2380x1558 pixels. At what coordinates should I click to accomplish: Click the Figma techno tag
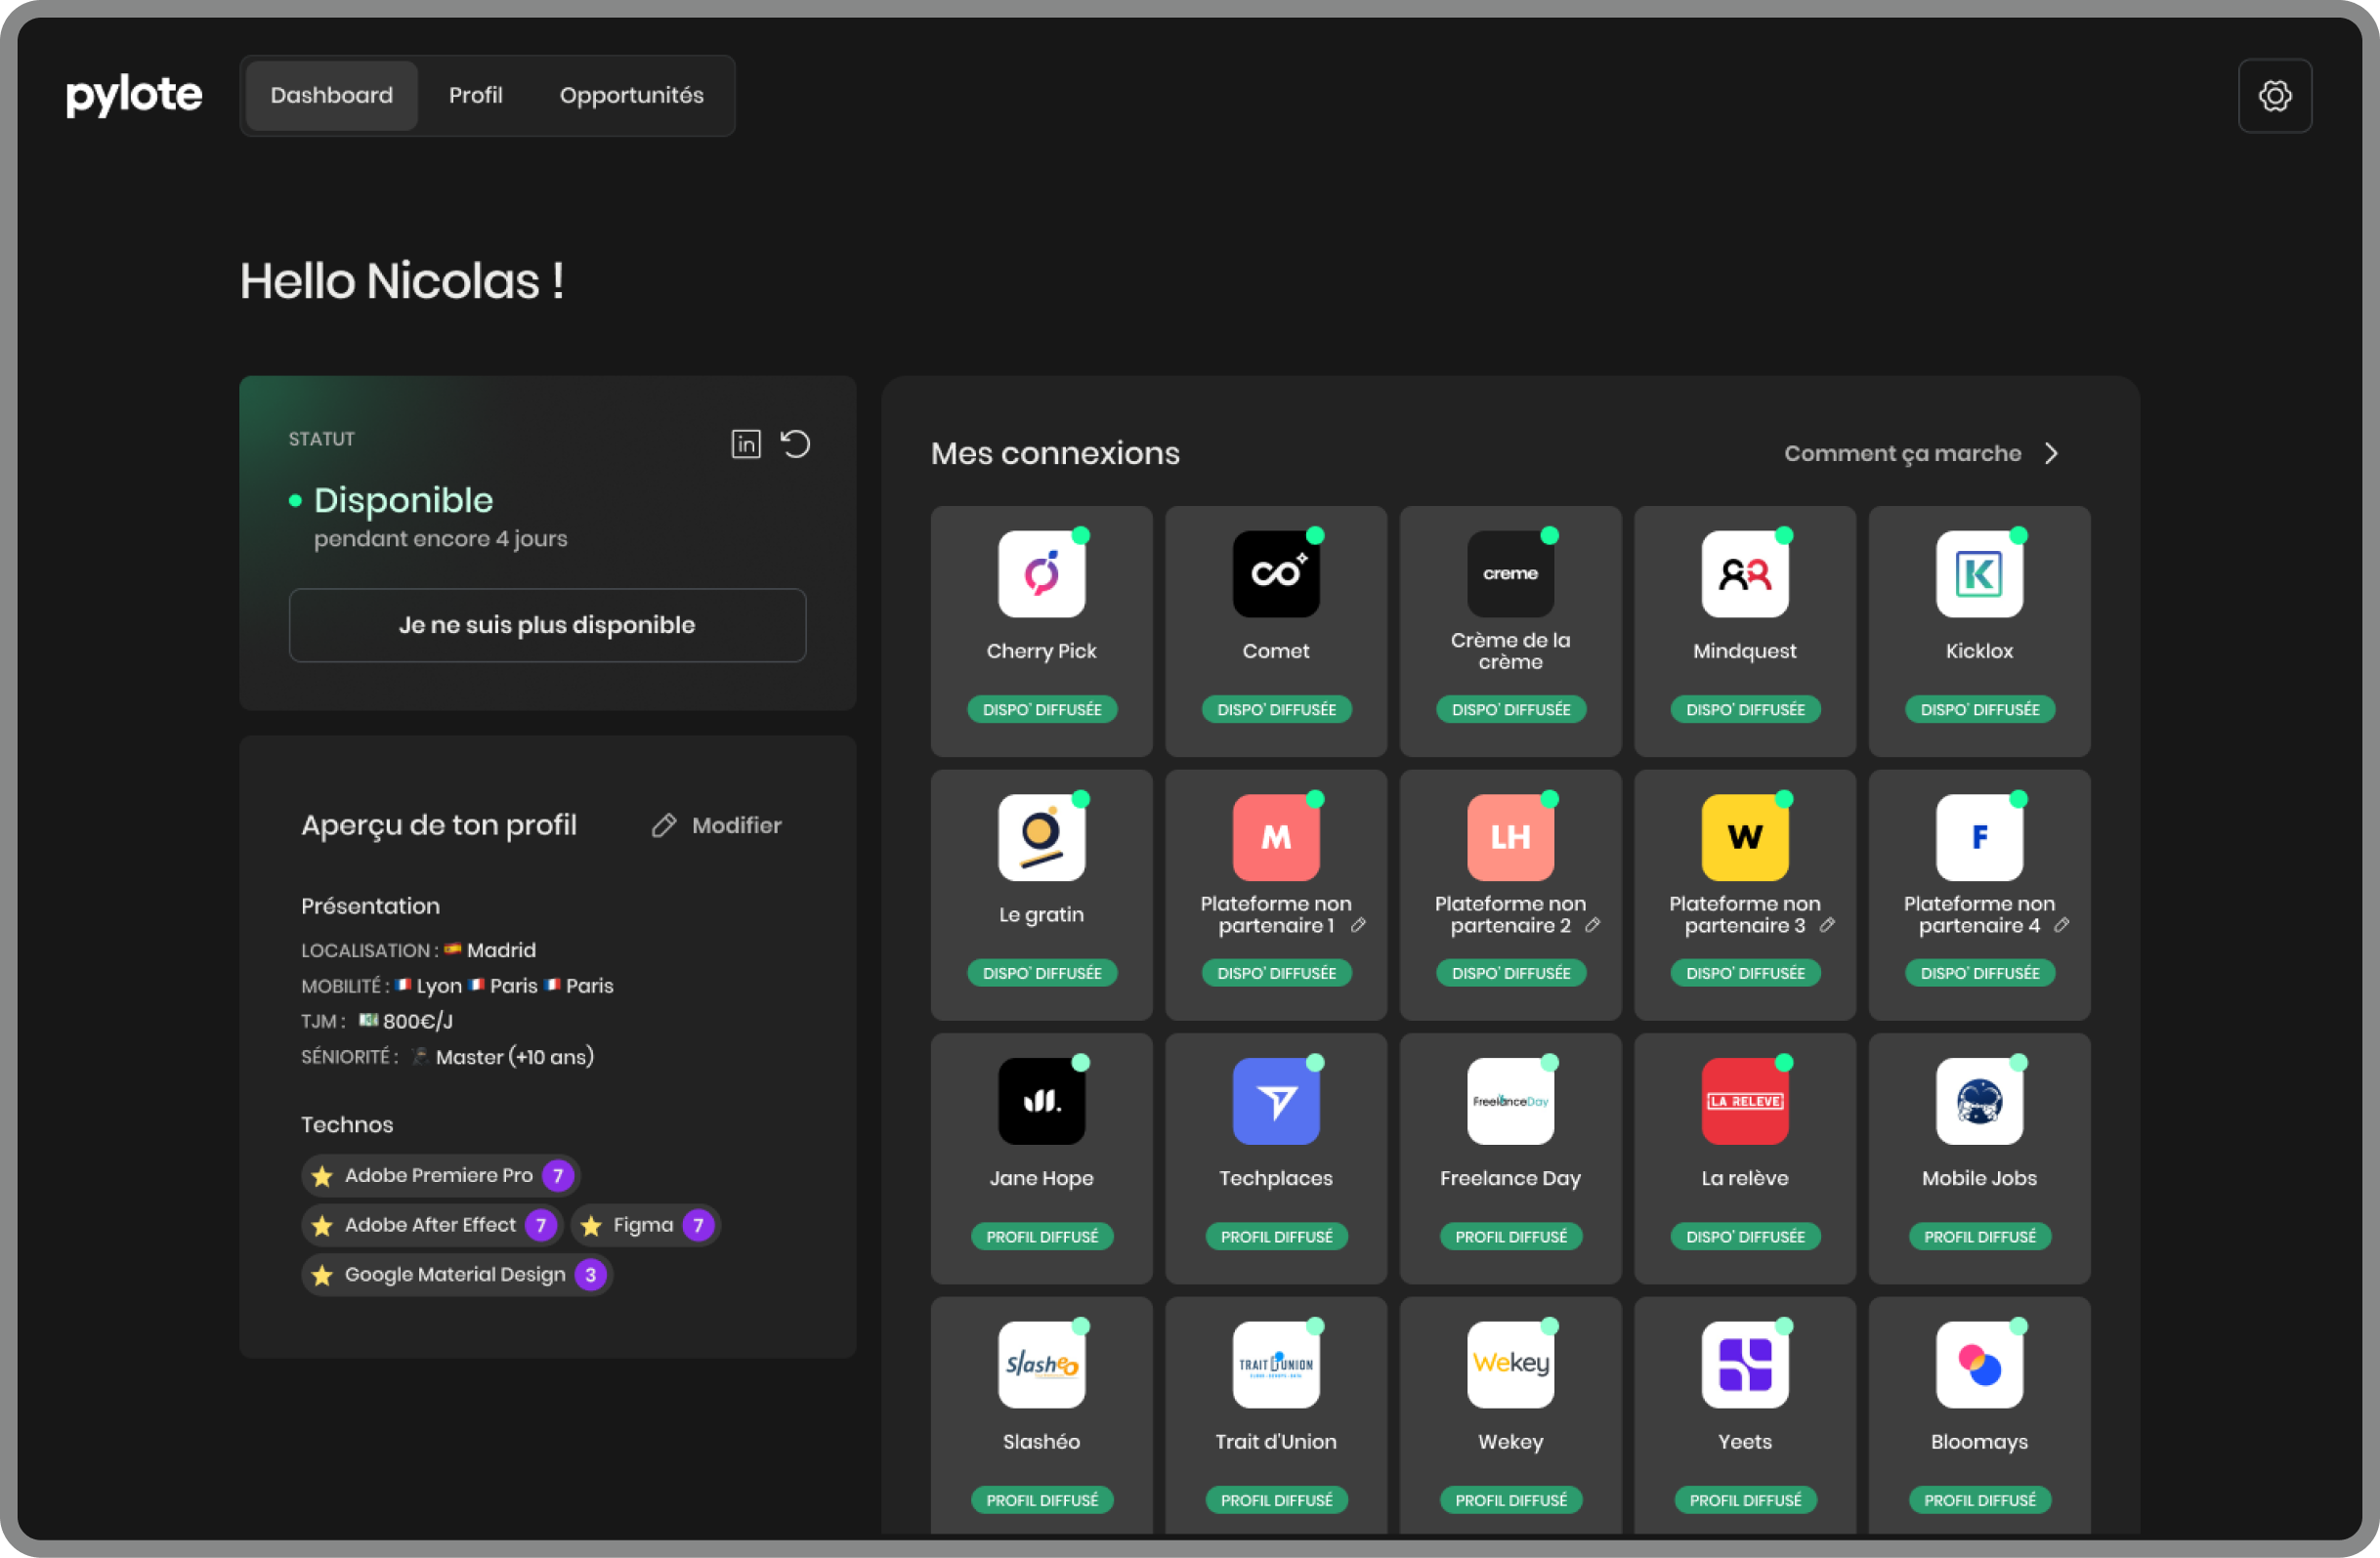tap(645, 1225)
